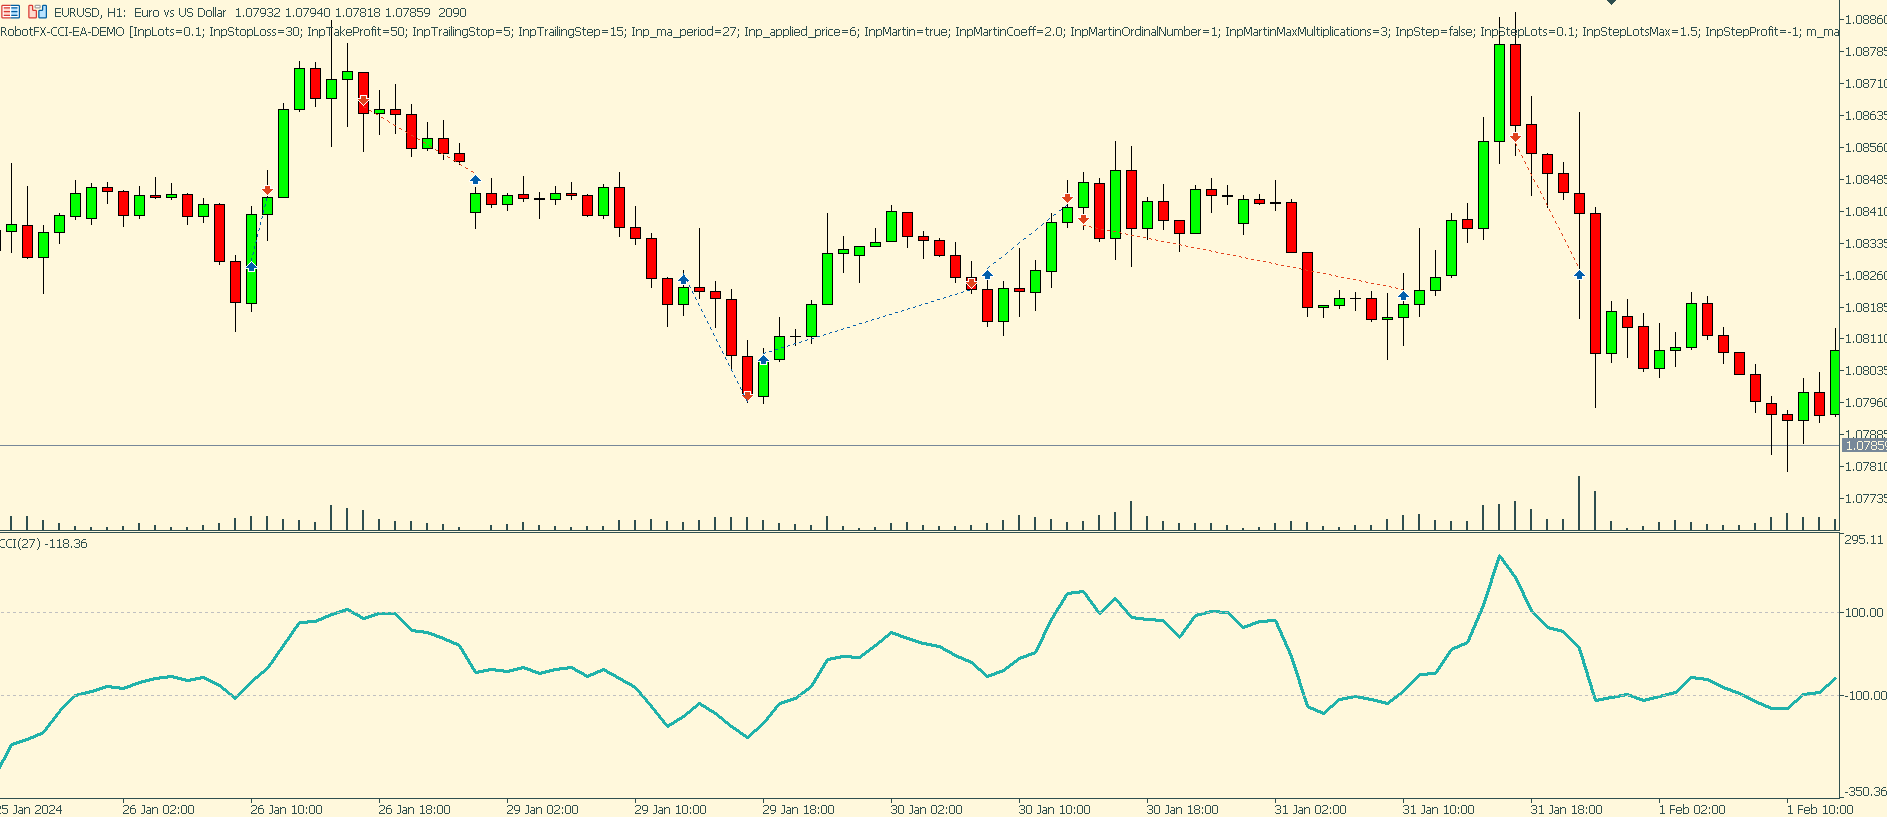Screen dimensions: 1887x817
Task: Click the -100.00 CCI level label
Action: point(1863,696)
